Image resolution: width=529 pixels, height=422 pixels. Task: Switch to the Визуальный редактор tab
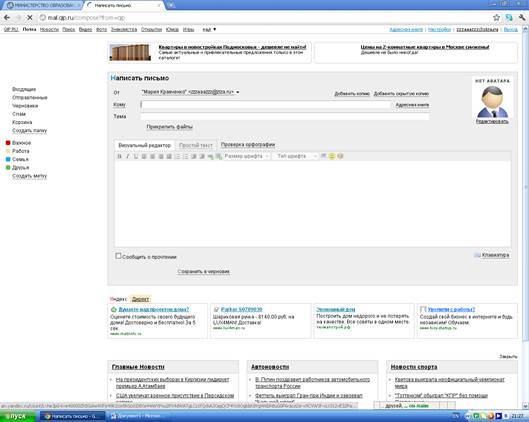[x=144, y=145]
